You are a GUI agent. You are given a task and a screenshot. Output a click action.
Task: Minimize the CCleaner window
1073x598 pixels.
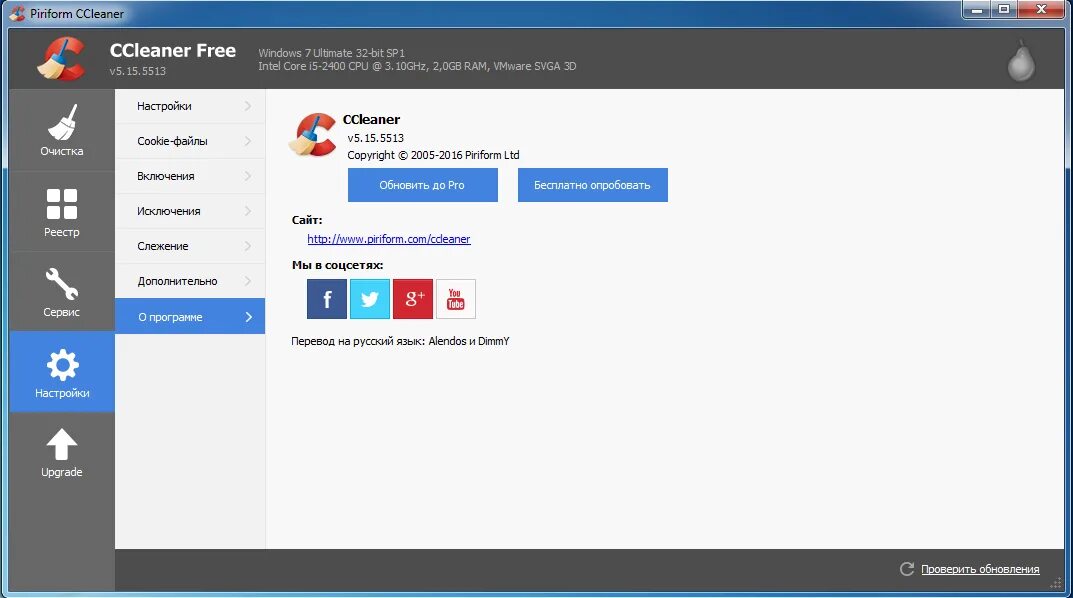[977, 10]
